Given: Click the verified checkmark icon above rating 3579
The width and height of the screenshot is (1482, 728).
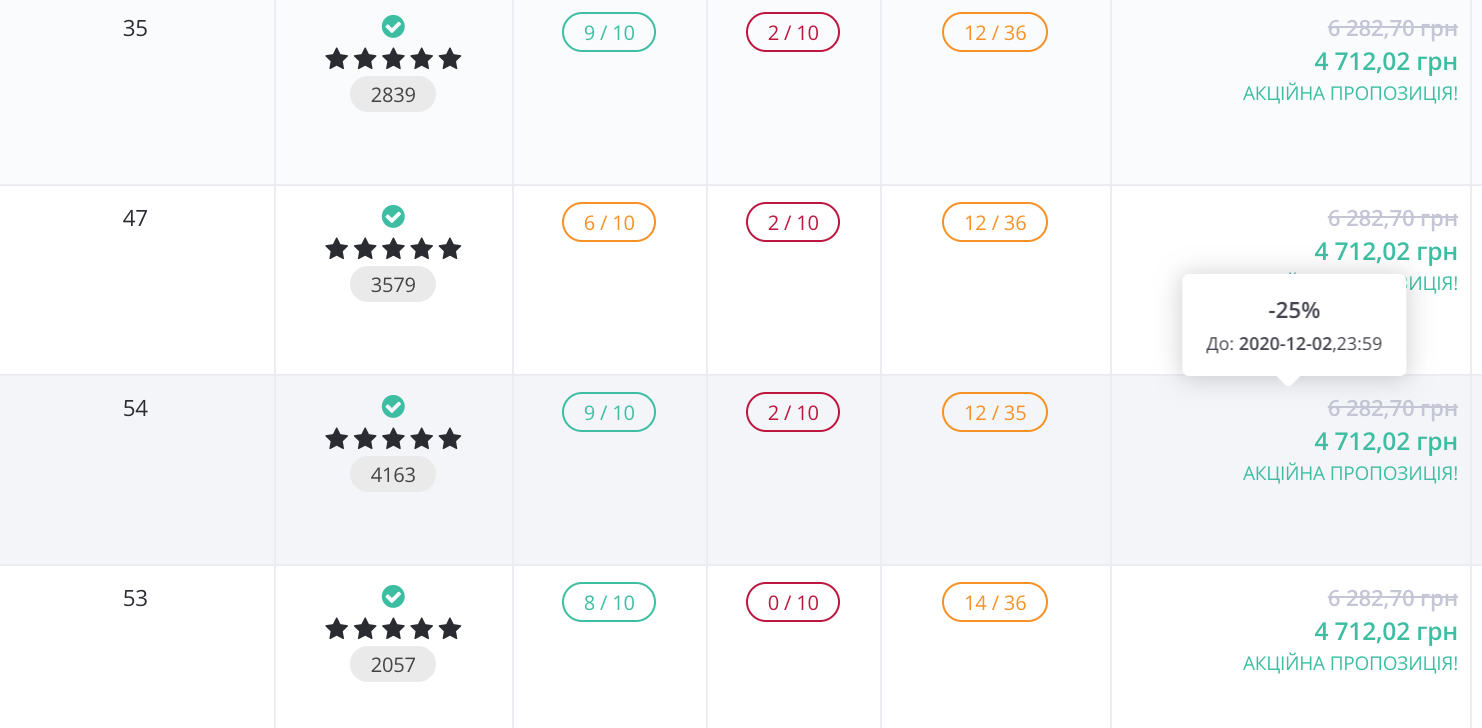Looking at the screenshot, I should coord(393,216).
